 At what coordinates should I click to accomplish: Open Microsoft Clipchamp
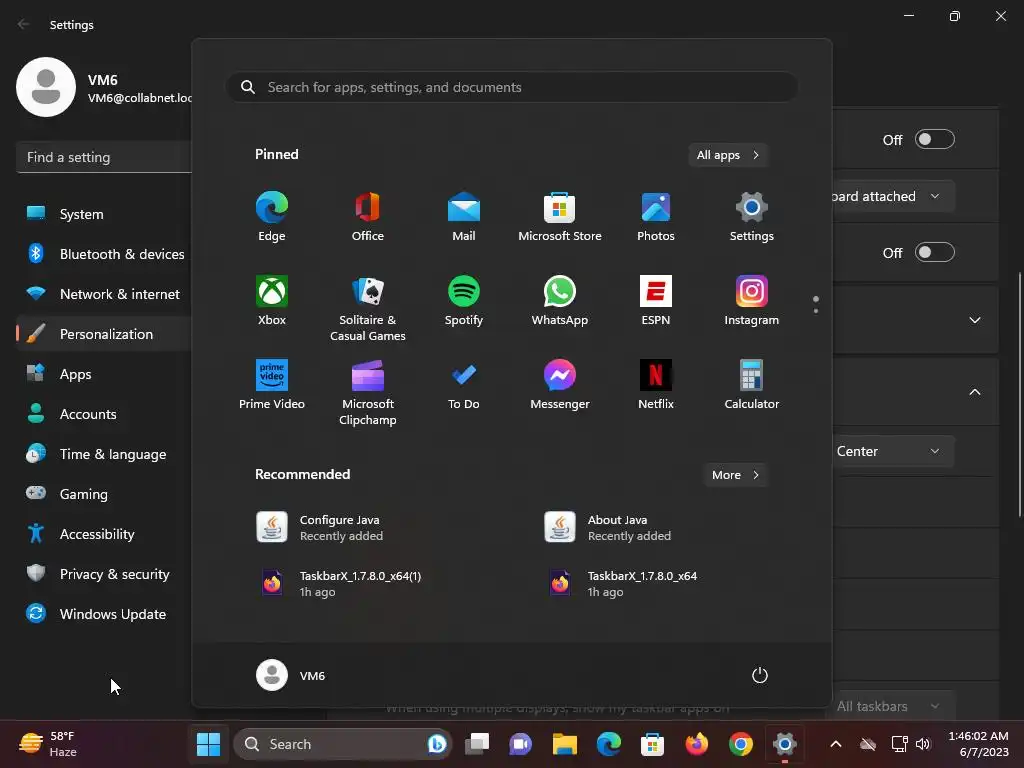(x=368, y=392)
